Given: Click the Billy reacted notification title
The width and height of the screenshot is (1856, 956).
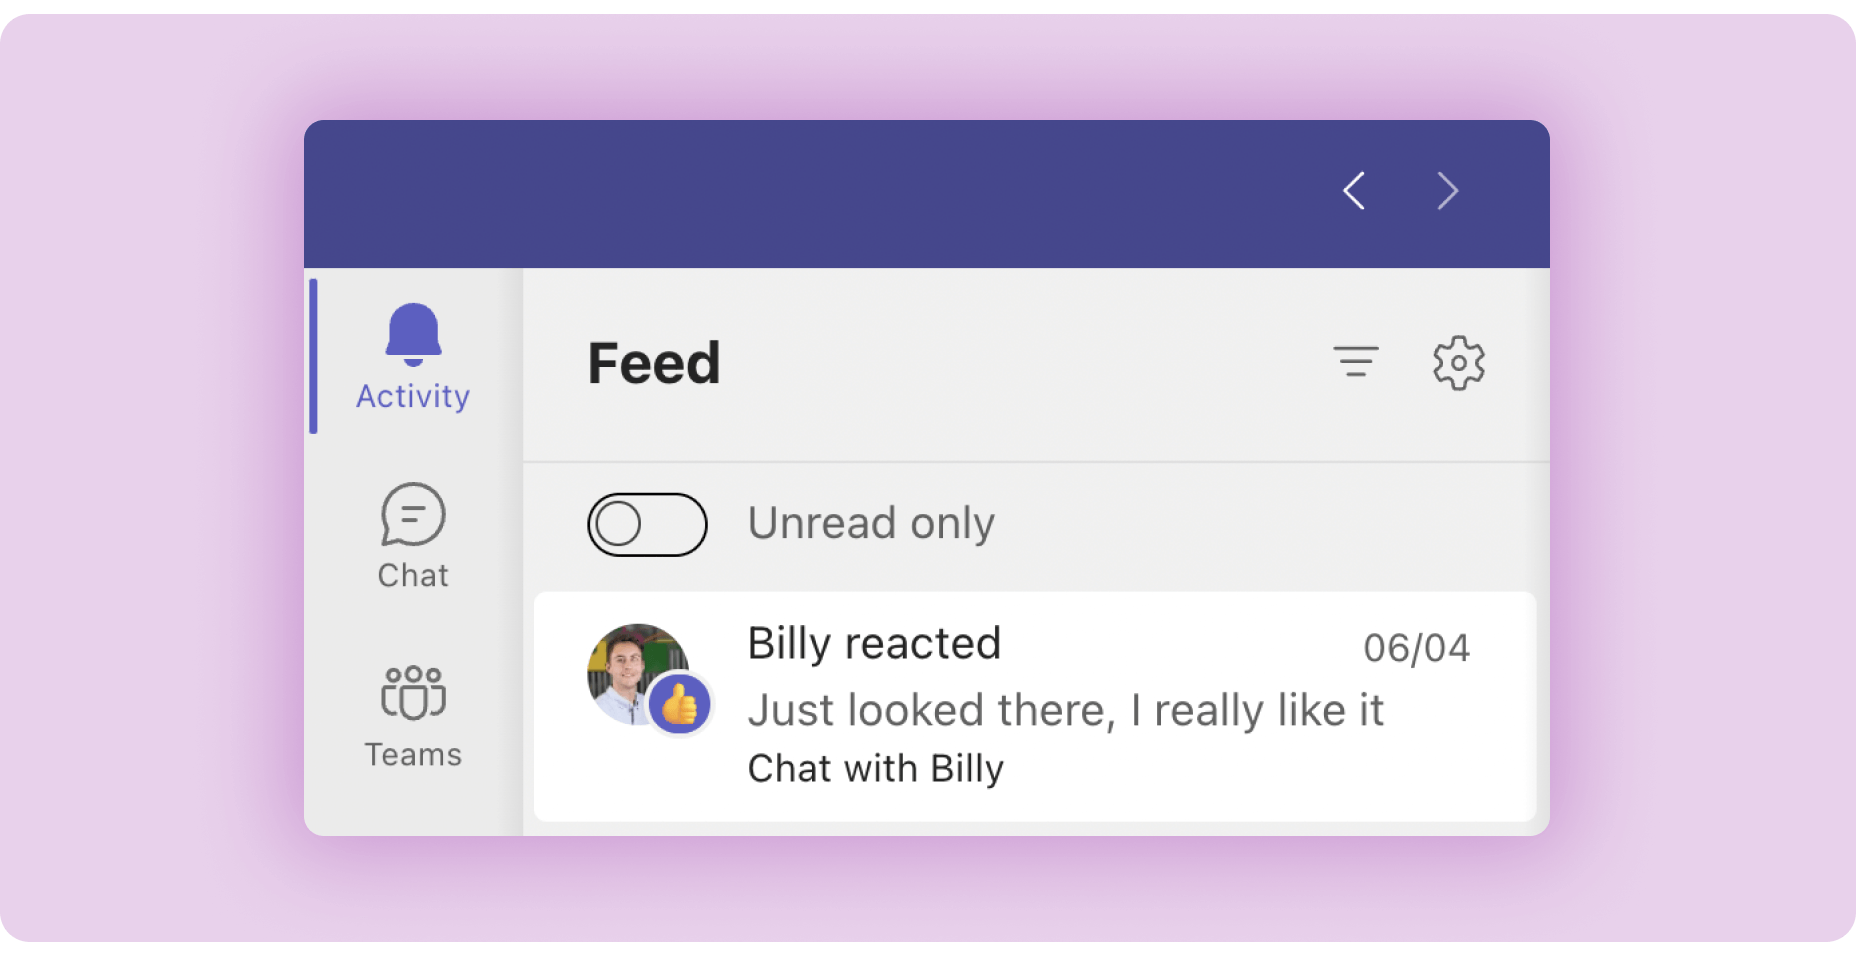Looking at the screenshot, I should tap(874, 643).
